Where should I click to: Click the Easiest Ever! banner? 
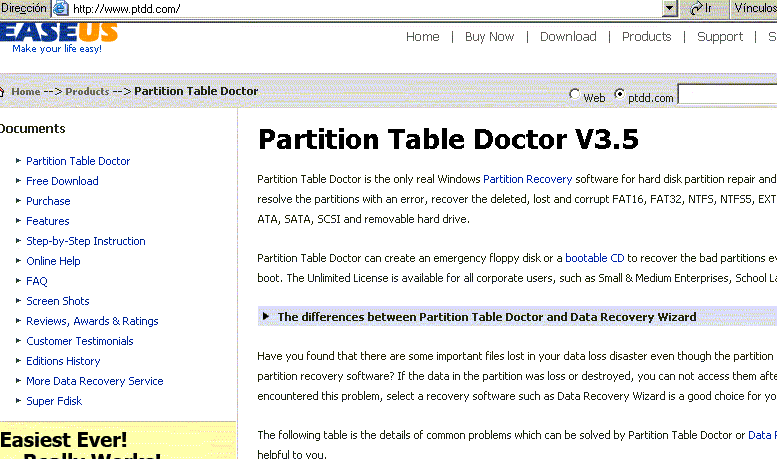tap(118, 441)
